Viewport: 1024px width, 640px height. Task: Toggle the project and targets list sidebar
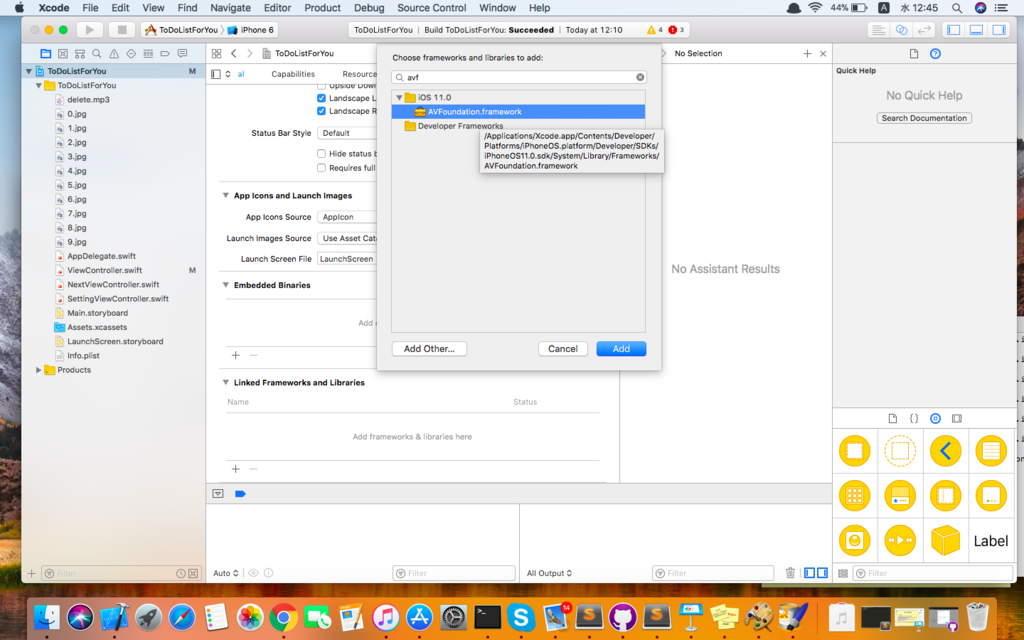click(216, 74)
